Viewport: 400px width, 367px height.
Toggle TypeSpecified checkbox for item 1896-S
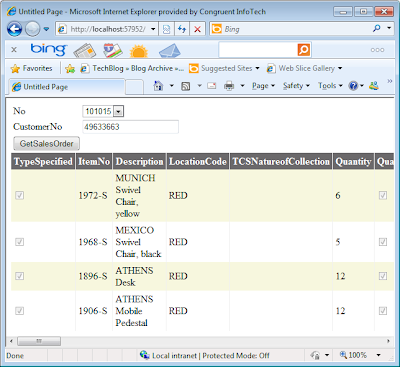pyautogui.click(x=20, y=276)
